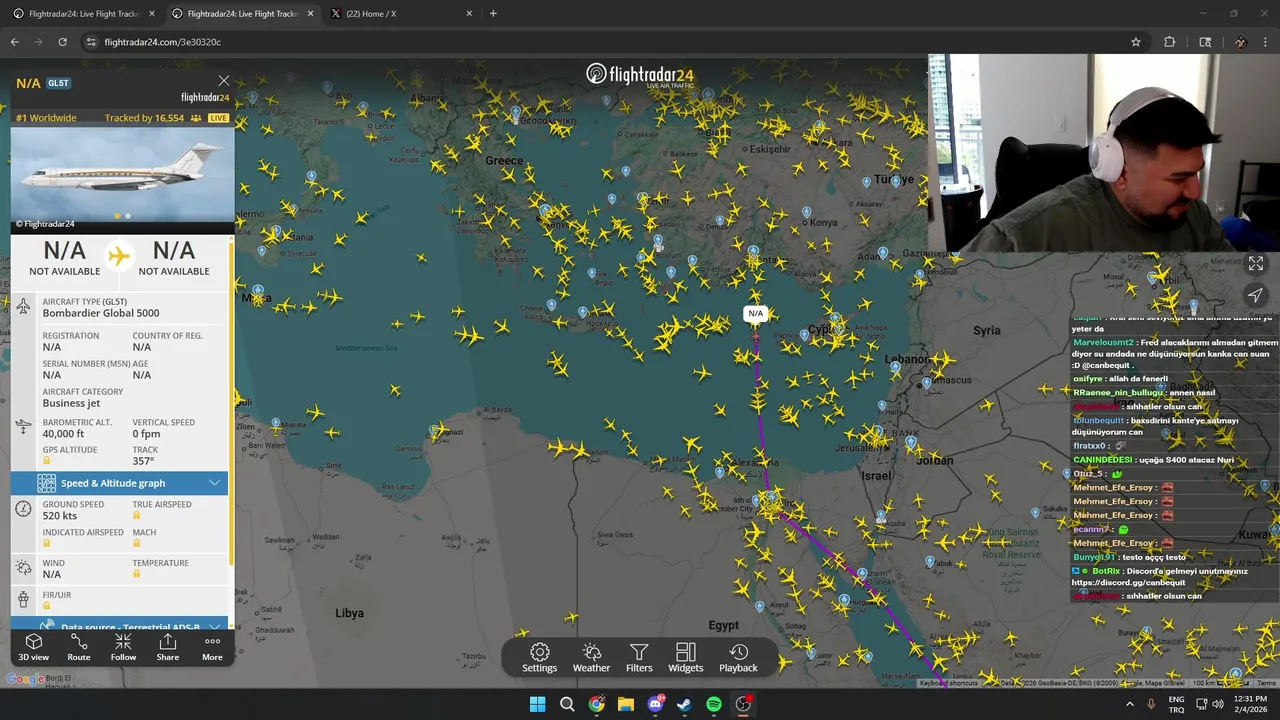Open the 3D view of the flight

coord(33,647)
